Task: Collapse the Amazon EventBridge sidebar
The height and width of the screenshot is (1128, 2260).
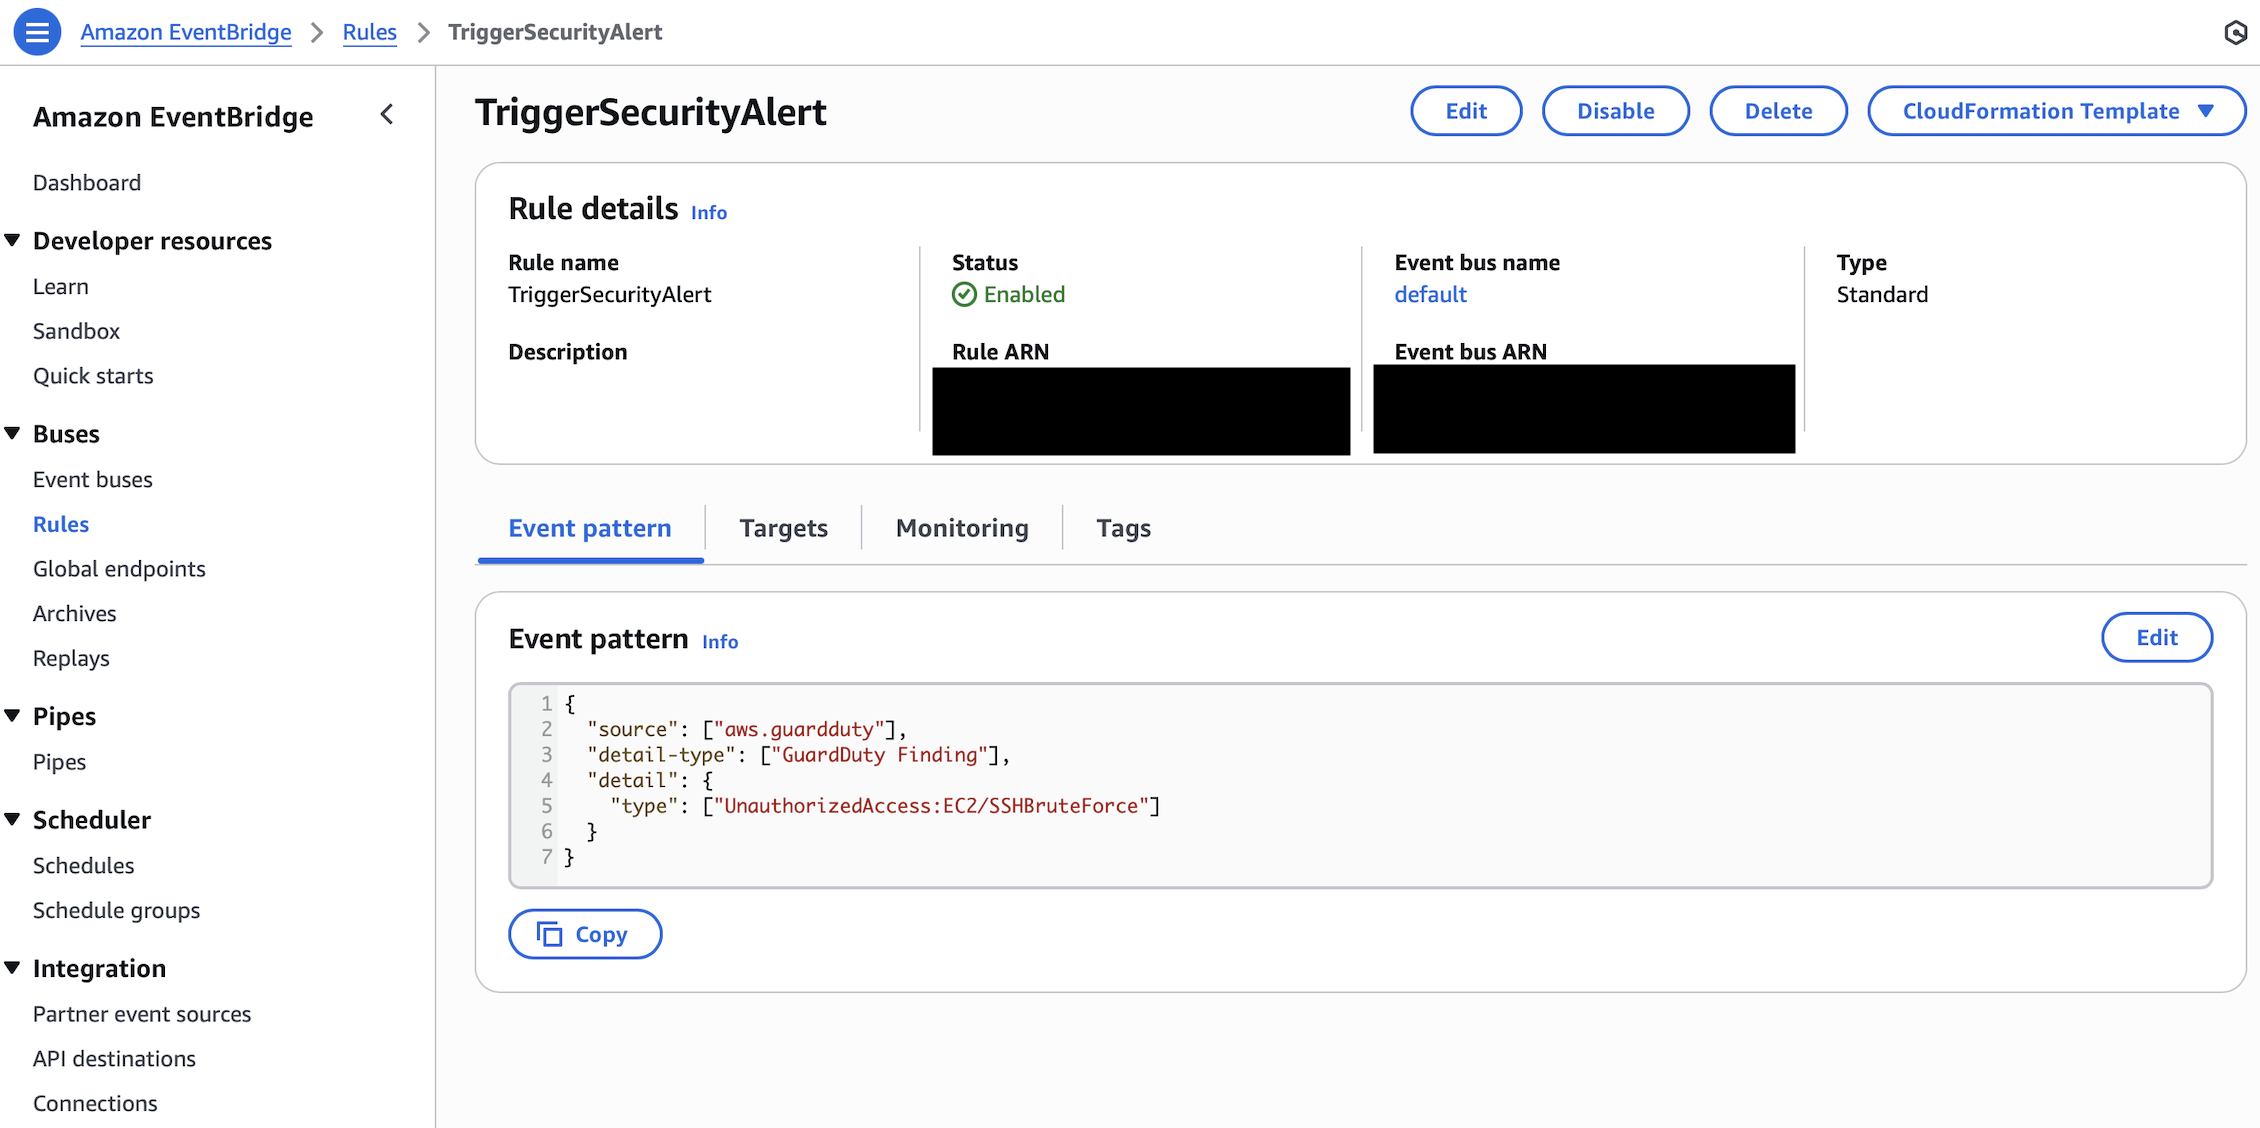Action: coord(388,115)
